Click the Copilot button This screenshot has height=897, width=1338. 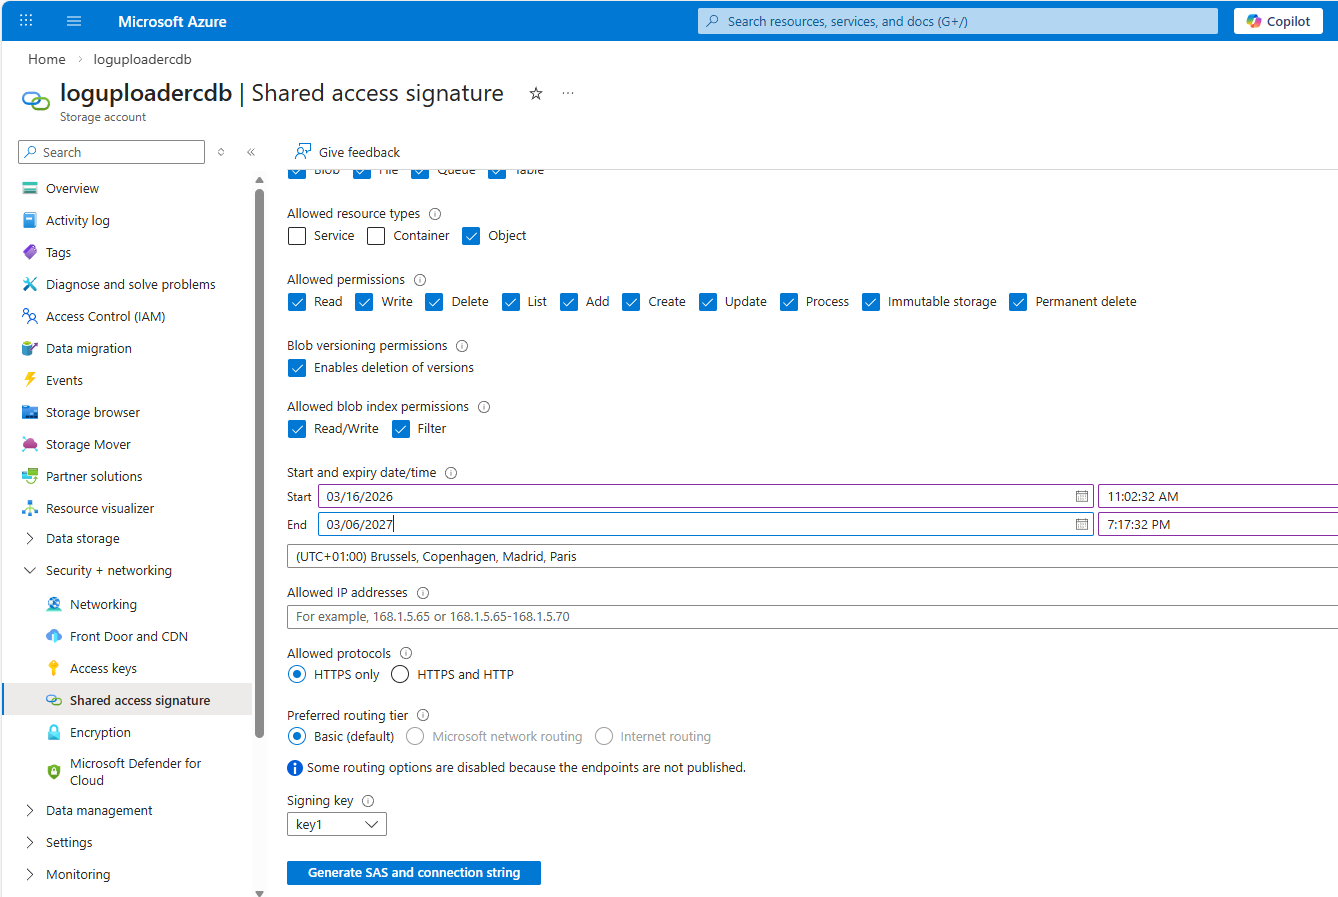(x=1278, y=21)
